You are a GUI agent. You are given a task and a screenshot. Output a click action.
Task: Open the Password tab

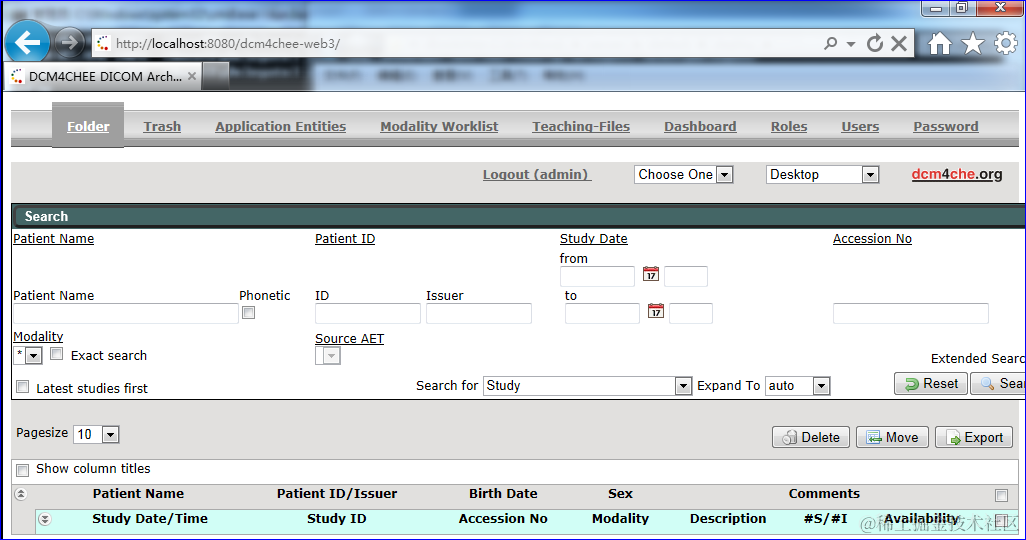pyautogui.click(x=946, y=126)
